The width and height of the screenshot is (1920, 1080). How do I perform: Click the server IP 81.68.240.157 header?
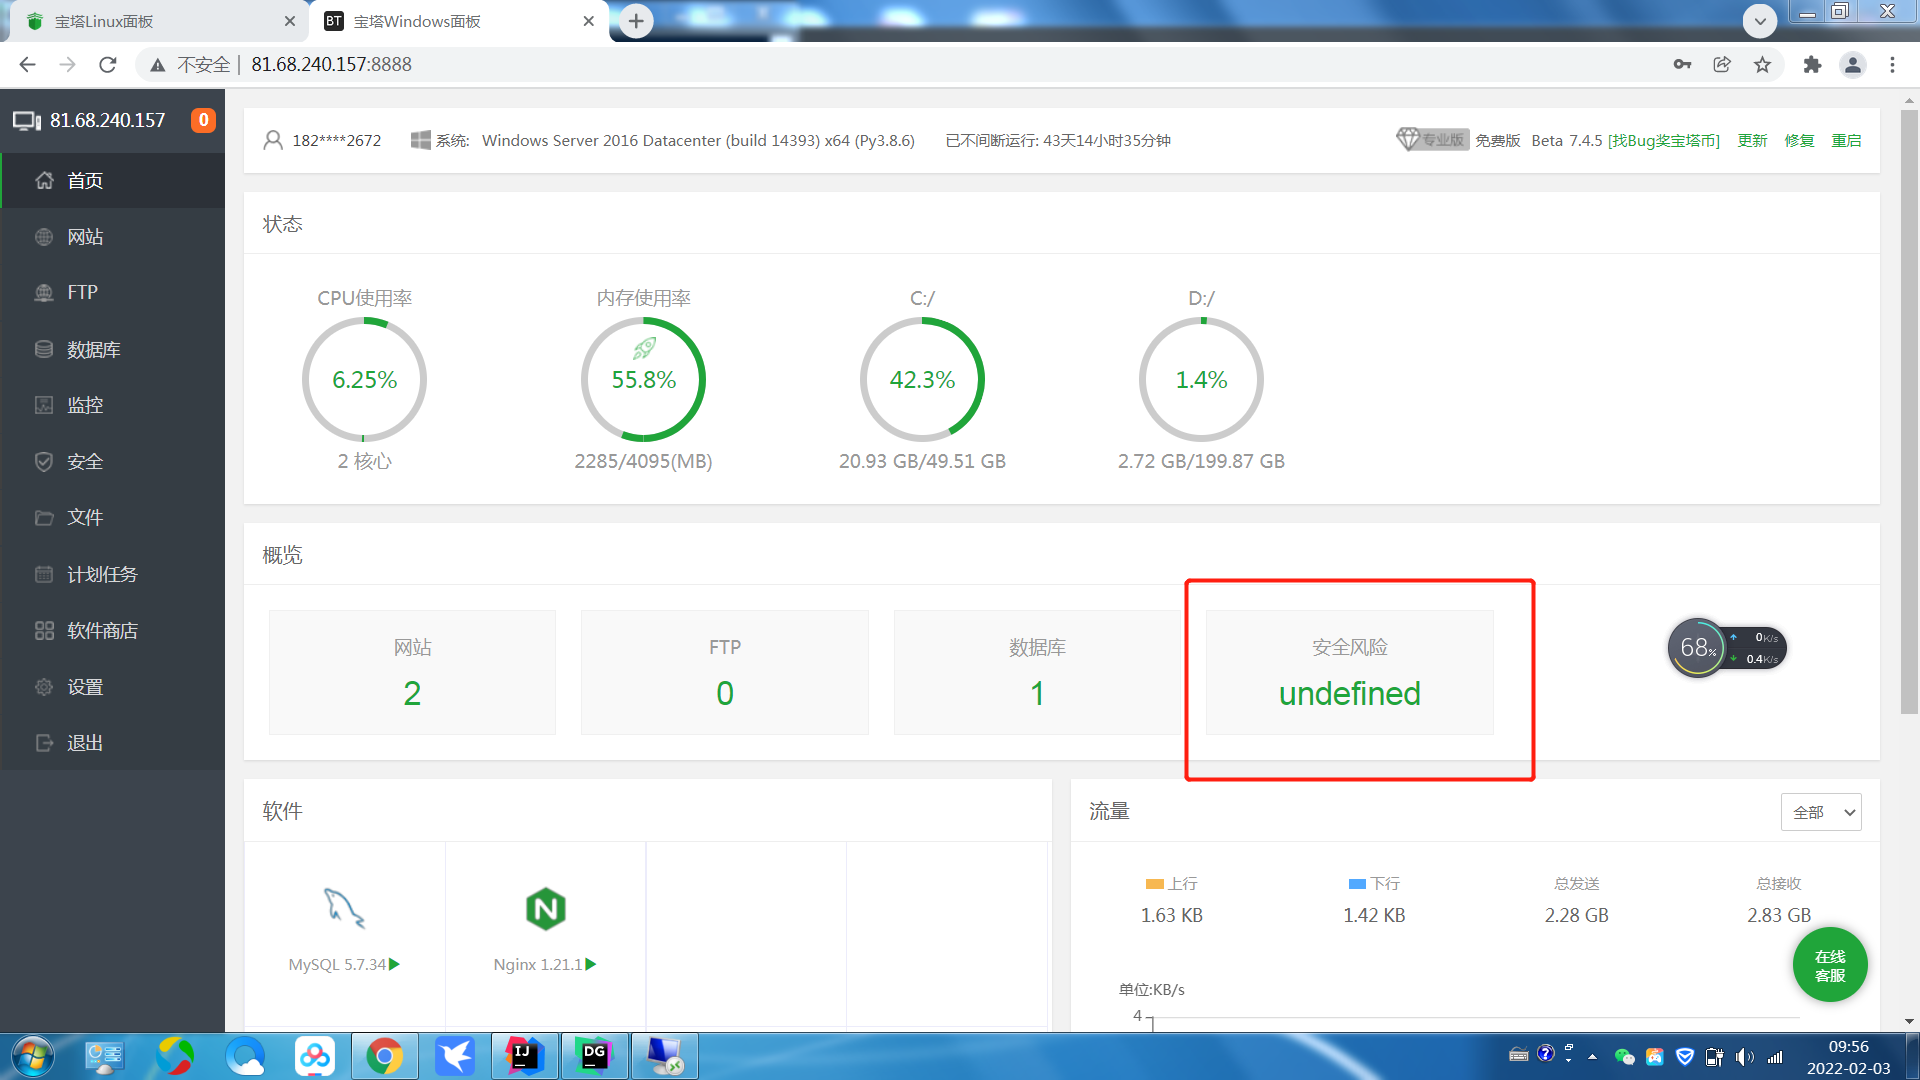[108, 120]
